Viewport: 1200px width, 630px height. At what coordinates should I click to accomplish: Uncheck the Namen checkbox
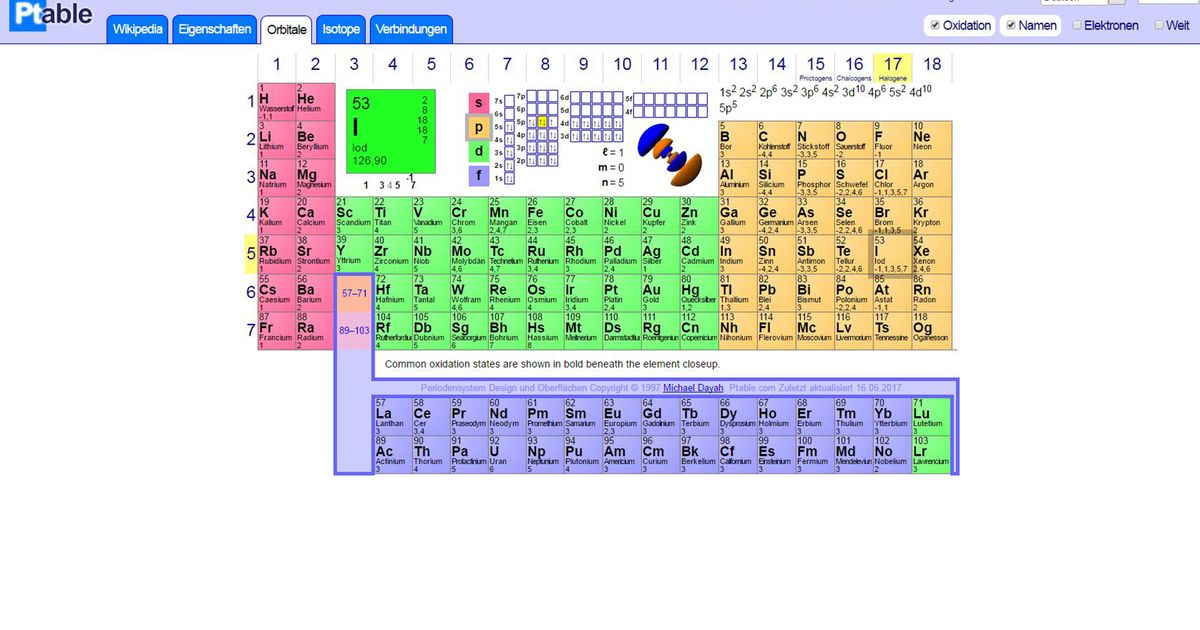[x=1011, y=26]
